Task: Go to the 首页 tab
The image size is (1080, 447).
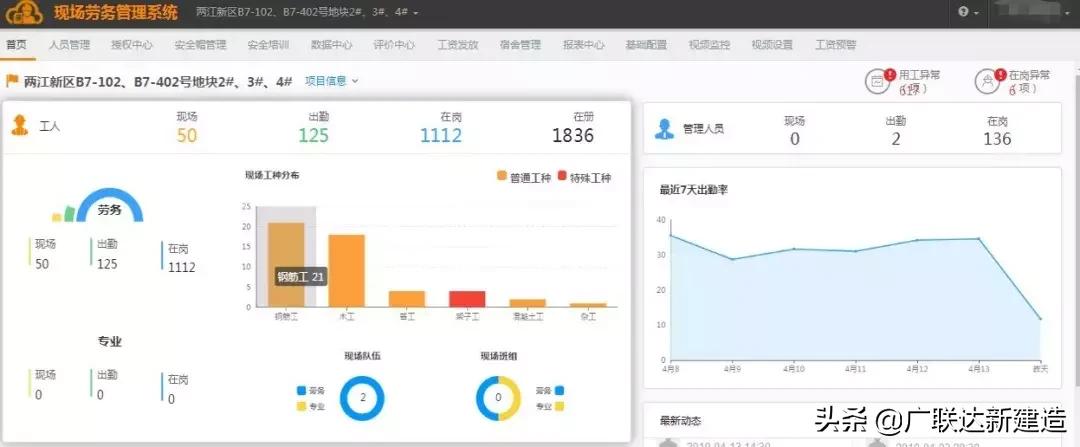Action: [x=17, y=45]
